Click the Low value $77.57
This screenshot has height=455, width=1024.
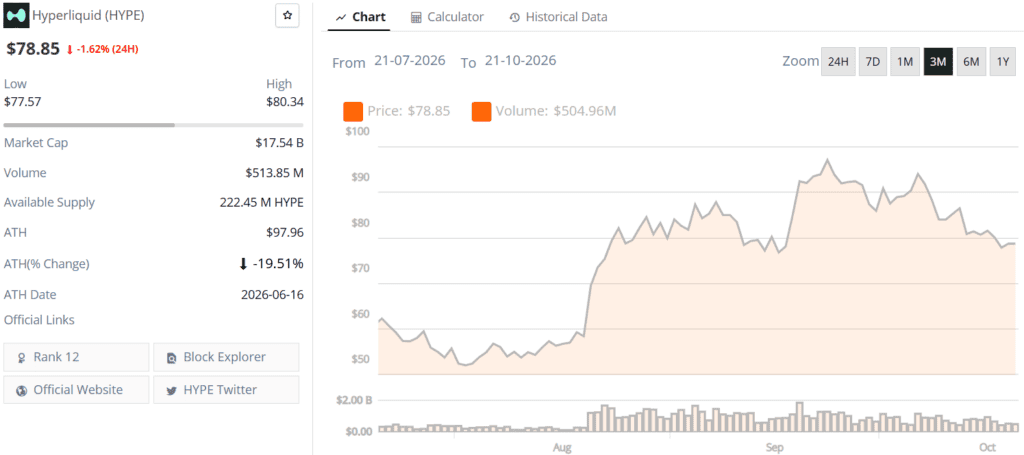coord(23,101)
